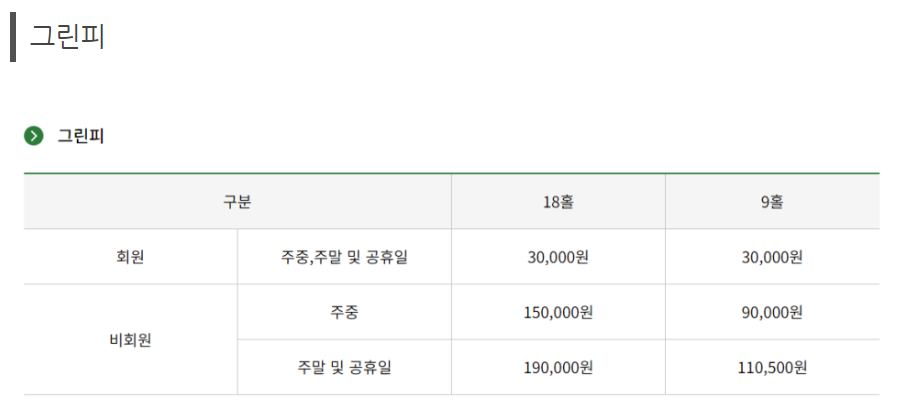897x412 pixels.
Task: Click the blank area right of 그린피 subtitle
Action: click(x=500, y=136)
